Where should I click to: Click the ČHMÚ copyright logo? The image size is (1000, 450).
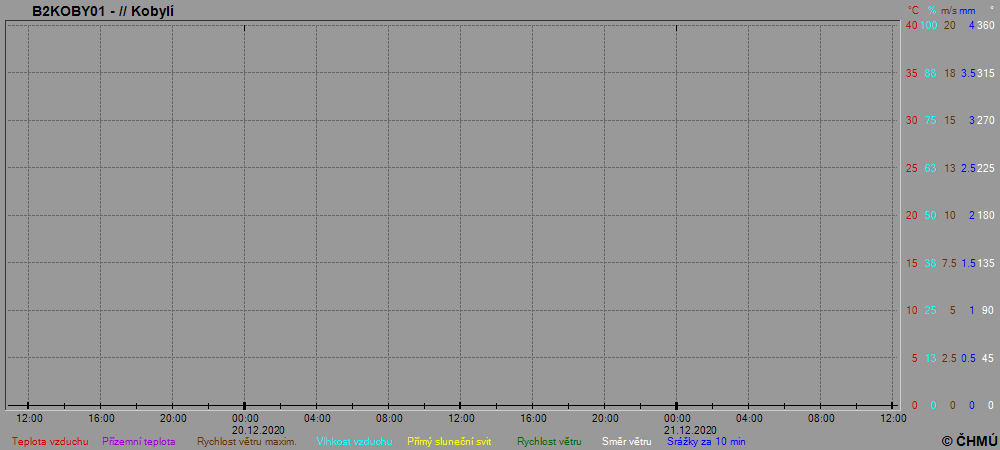(x=969, y=440)
